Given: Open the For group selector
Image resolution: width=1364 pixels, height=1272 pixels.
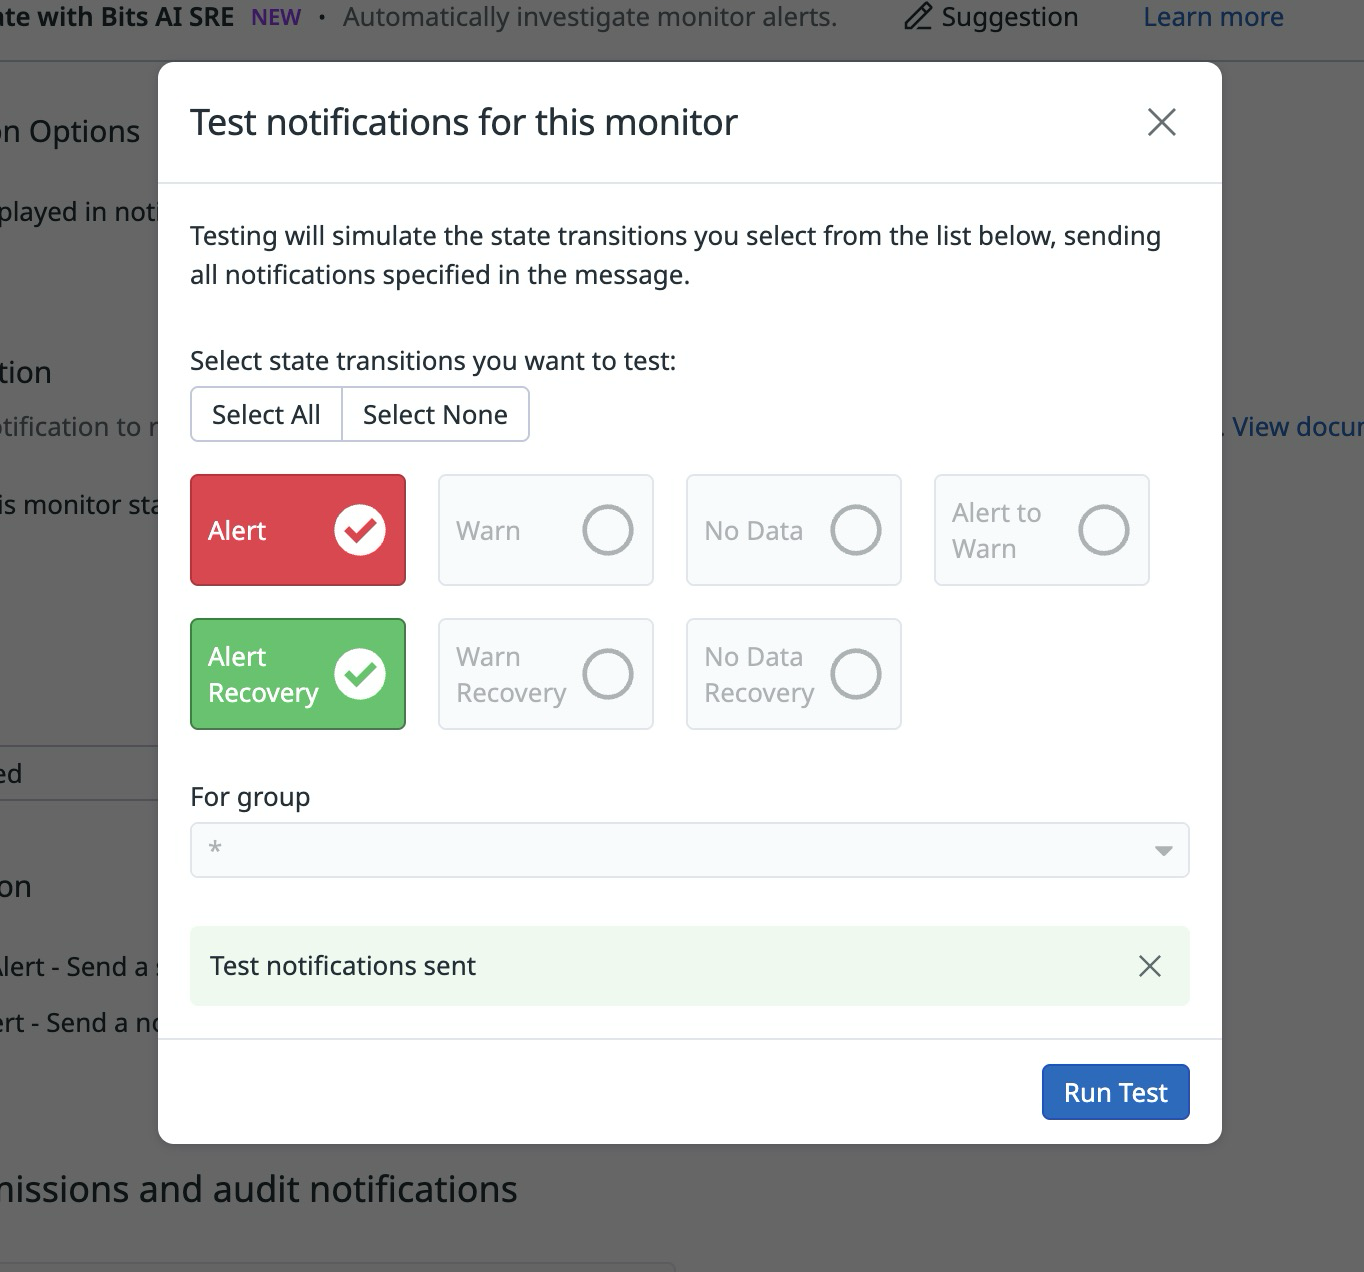Looking at the screenshot, I should (x=689, y=849).
